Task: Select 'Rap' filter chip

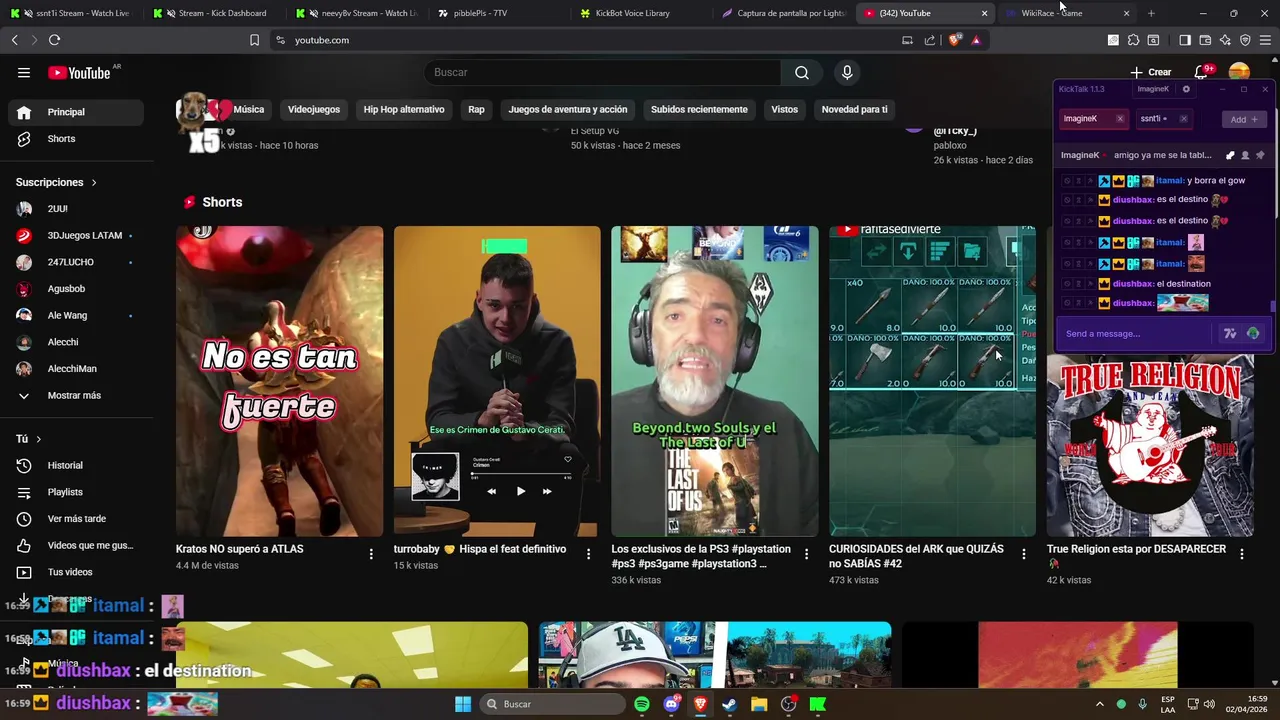Action: pyautogui.click(x=476, y=109)
